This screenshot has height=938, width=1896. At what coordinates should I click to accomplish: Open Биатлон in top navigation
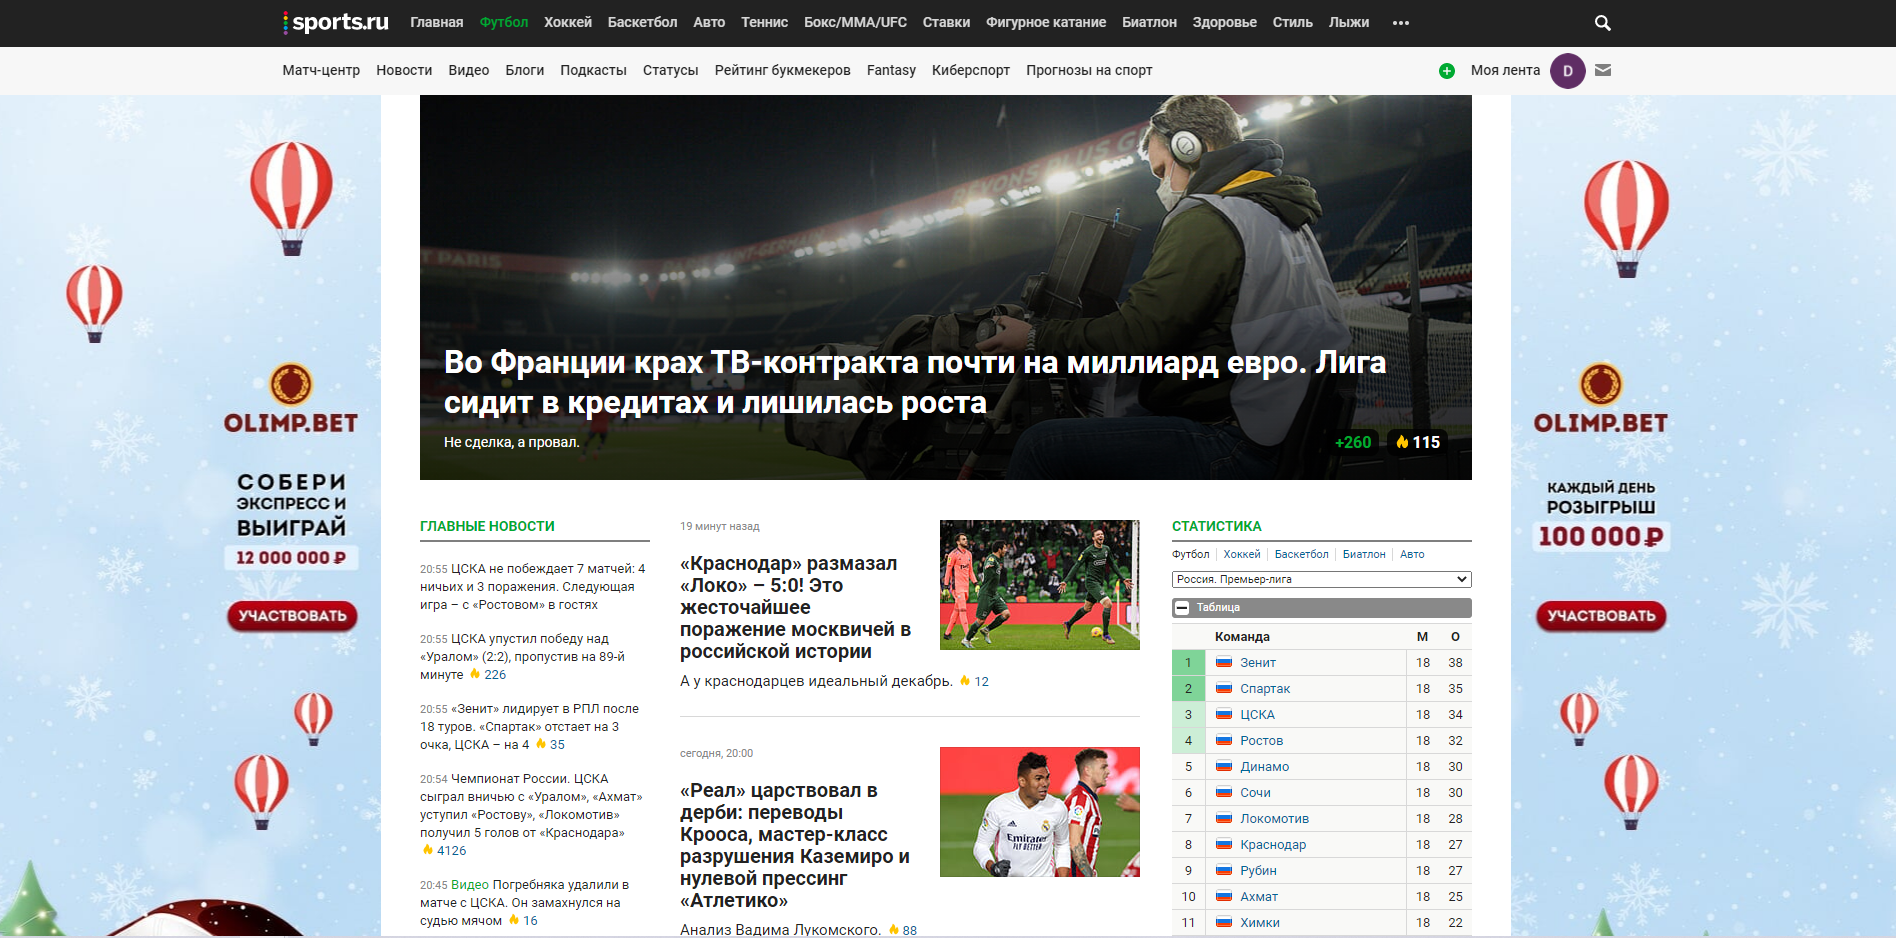1149,22
